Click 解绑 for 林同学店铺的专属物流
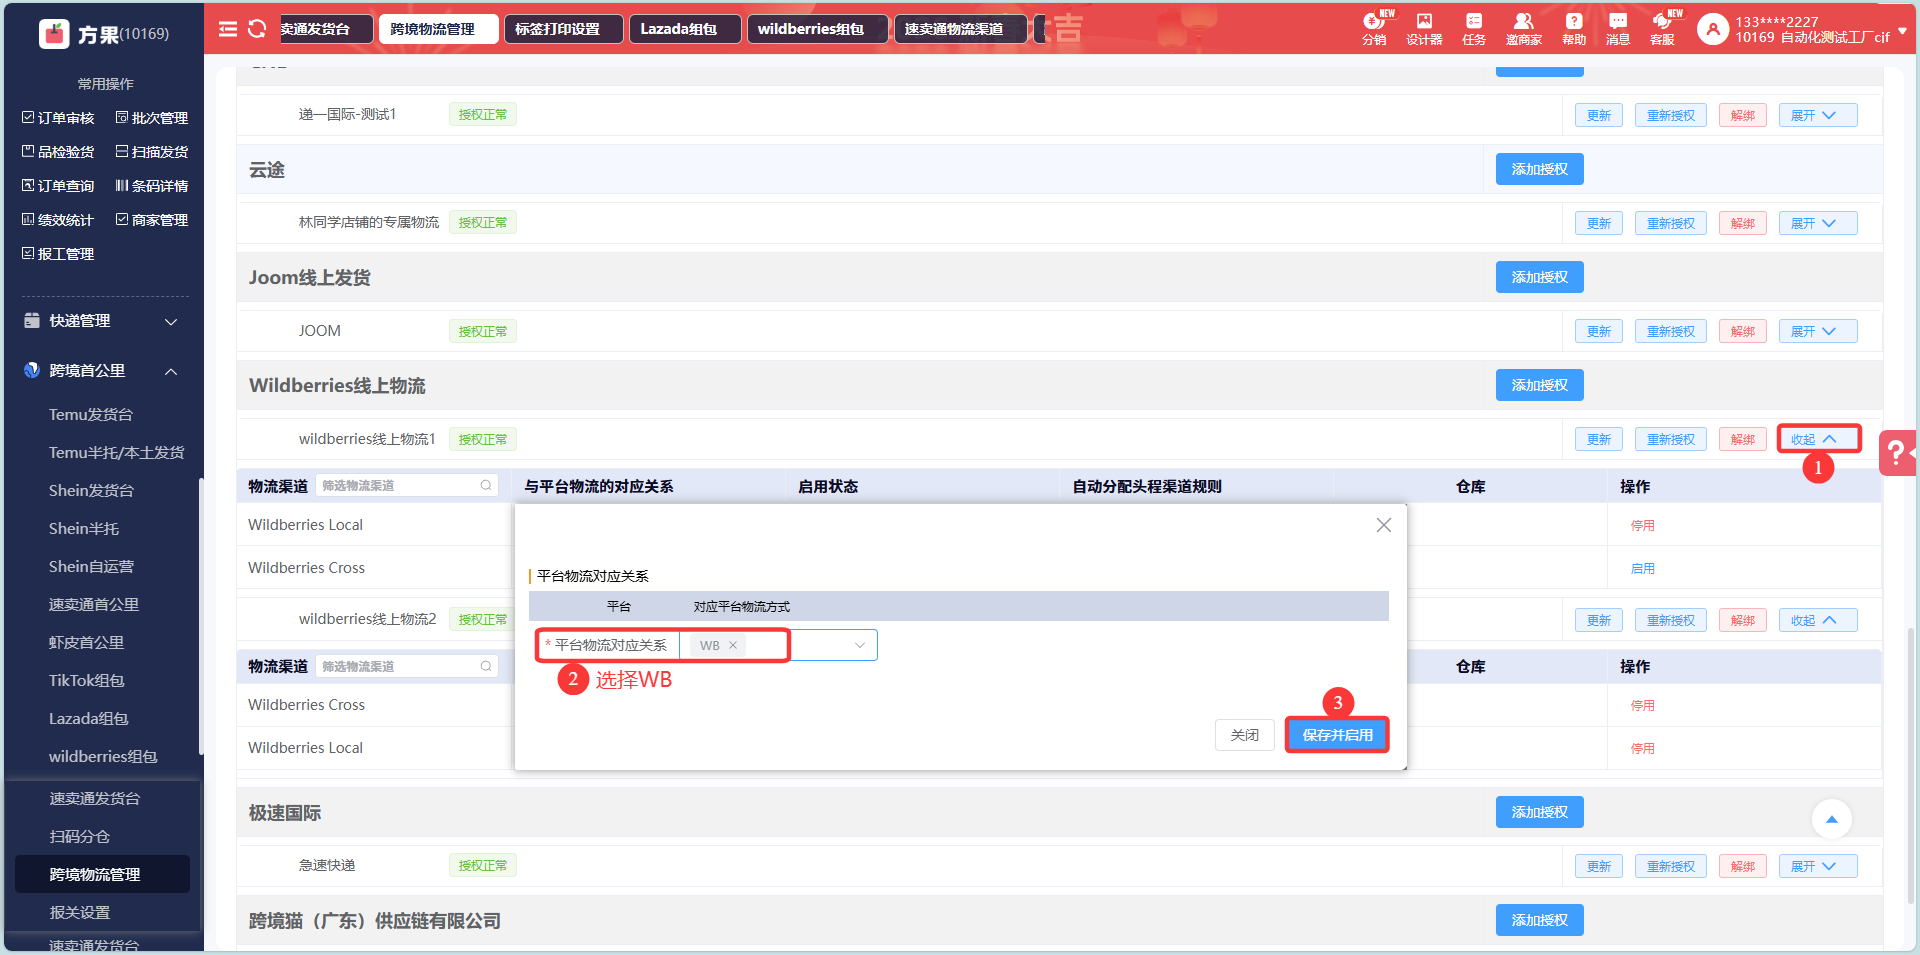Image resolution: width=1920 pixels, height=955 pixels. [1743, 224]
